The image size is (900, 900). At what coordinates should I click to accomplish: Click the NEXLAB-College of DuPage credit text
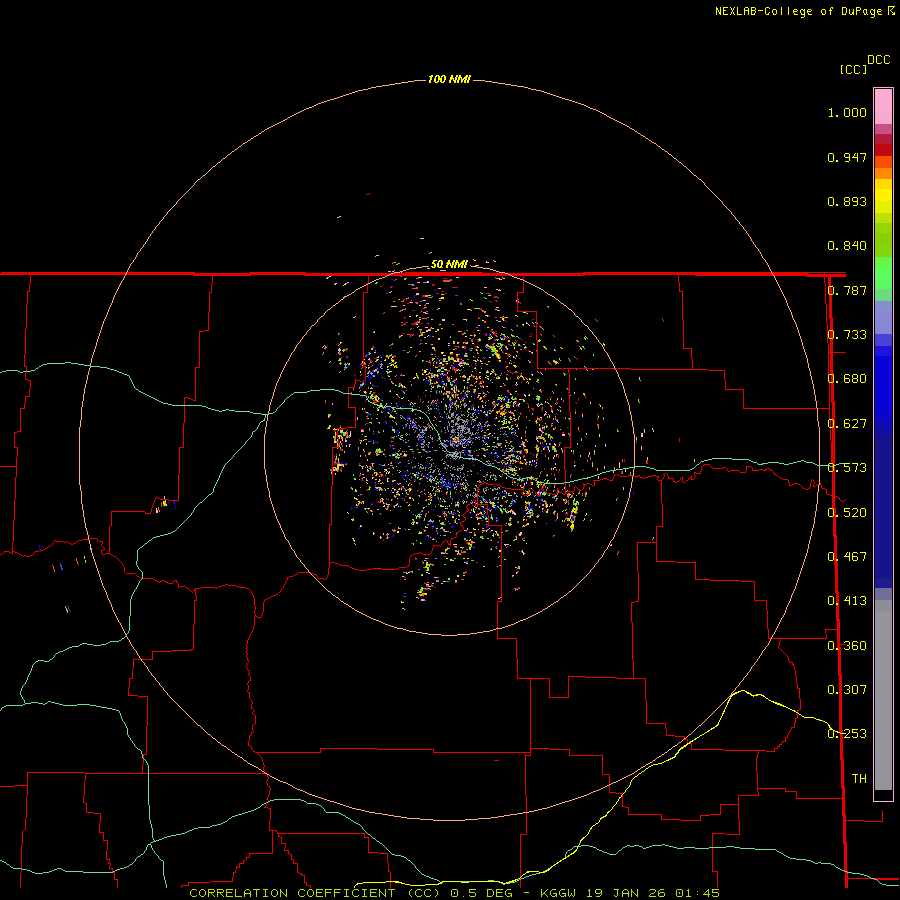(798, 11)
